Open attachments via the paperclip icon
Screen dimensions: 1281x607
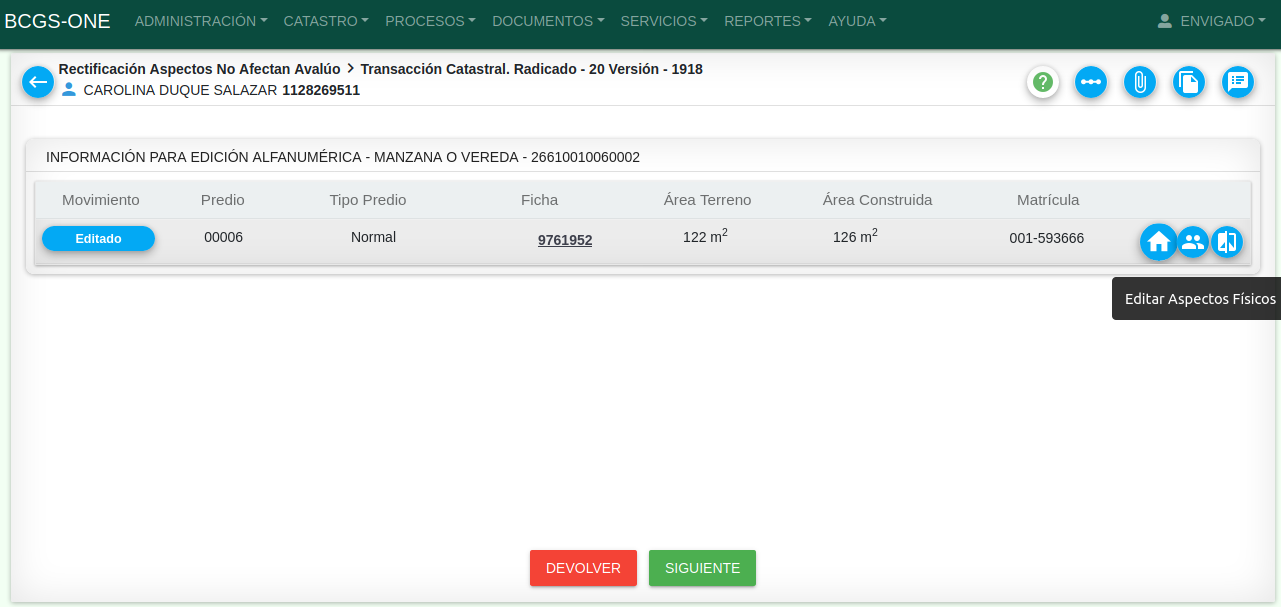tap(1140, 82)
